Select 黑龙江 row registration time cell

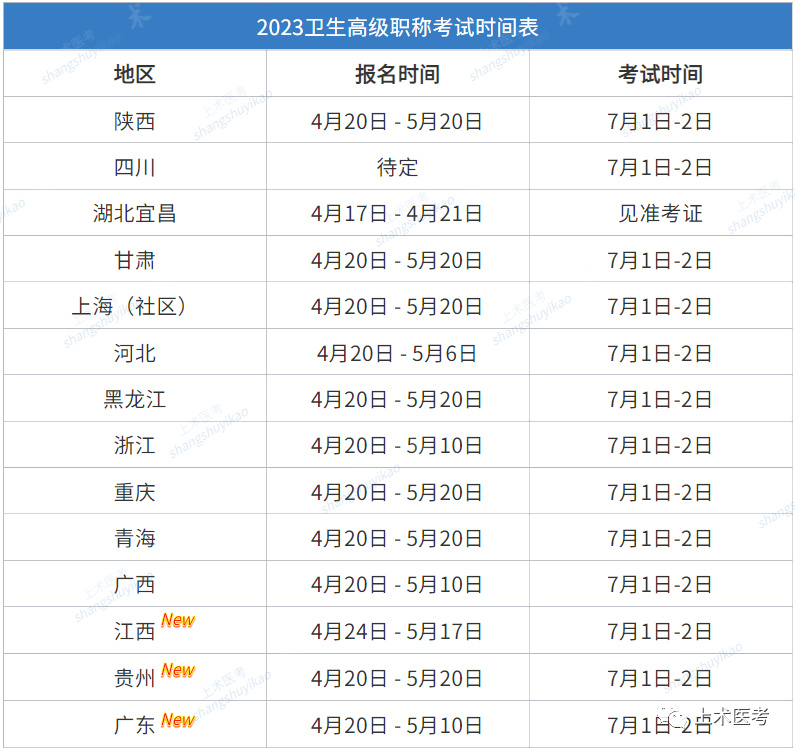(x=396, y=399)
